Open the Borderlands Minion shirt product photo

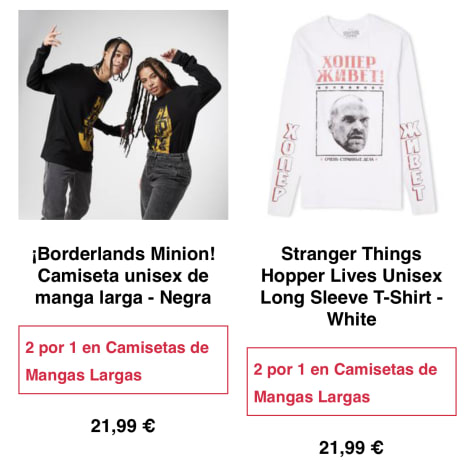click(123, 115)
